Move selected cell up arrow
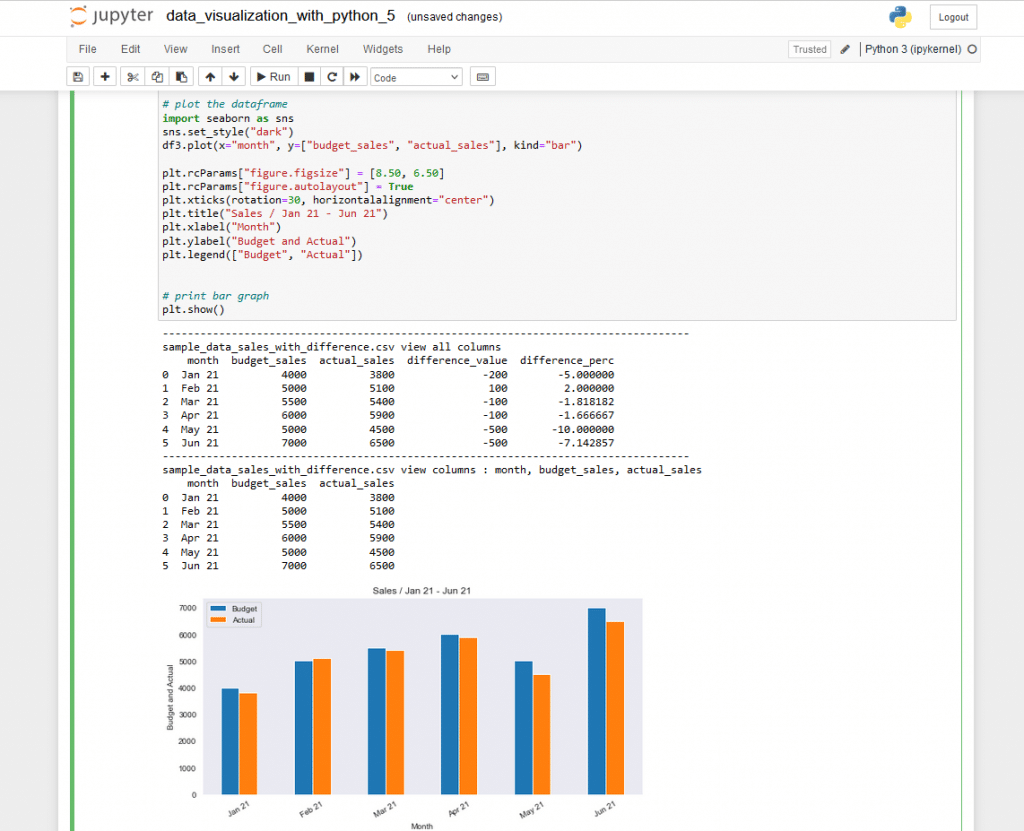This screenshot has height=831, width=1024. coord(210,77)
